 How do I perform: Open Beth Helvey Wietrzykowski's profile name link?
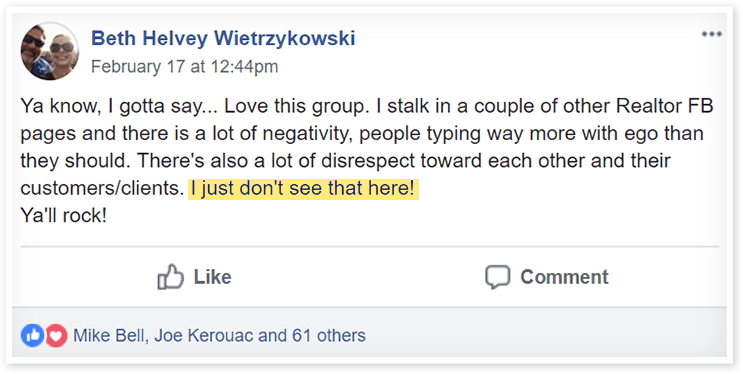223,38
